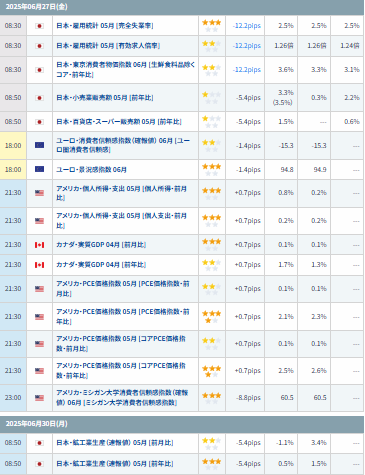Open 東京消費者物価指数 06月 link
Viewport: 365px width, 475px height.
[x=125, y=70]
